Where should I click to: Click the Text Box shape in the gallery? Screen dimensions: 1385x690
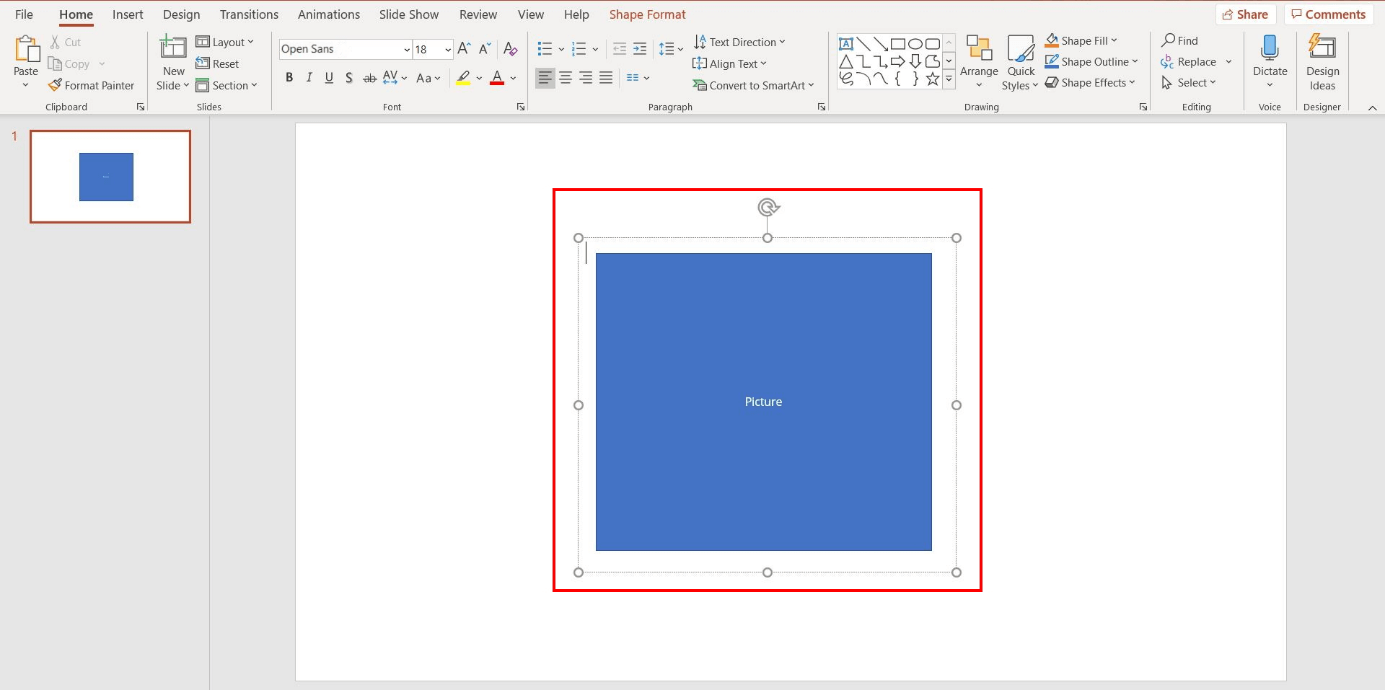click(844, 42)
